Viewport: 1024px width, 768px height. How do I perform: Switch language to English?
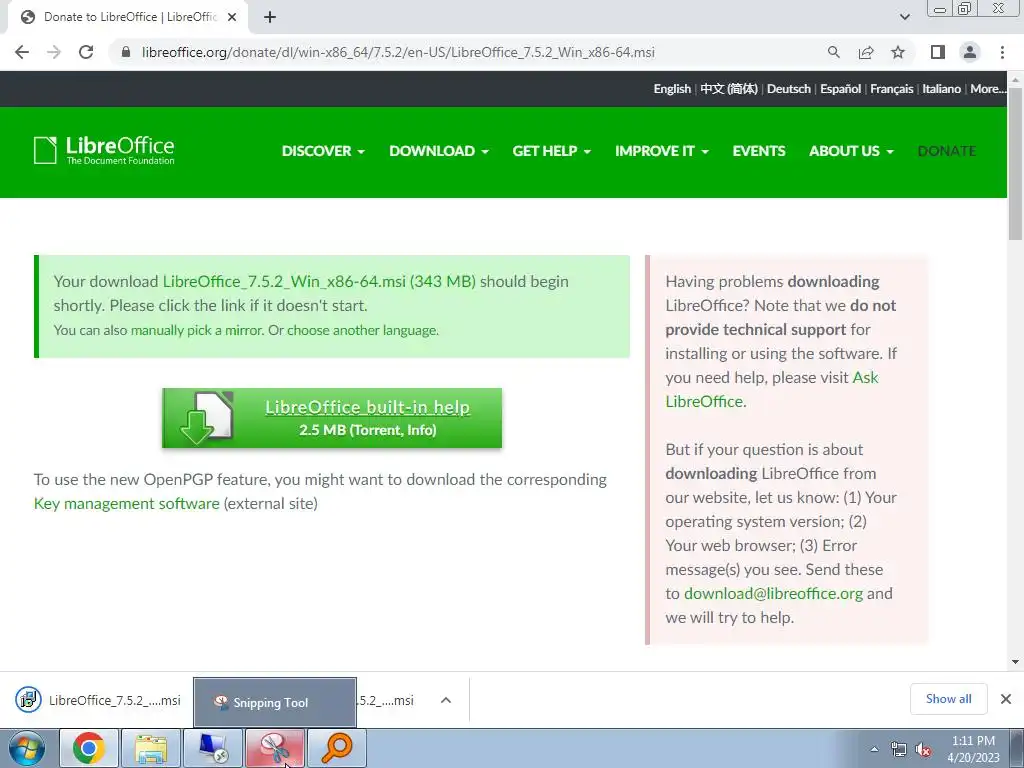pos(672,89)
